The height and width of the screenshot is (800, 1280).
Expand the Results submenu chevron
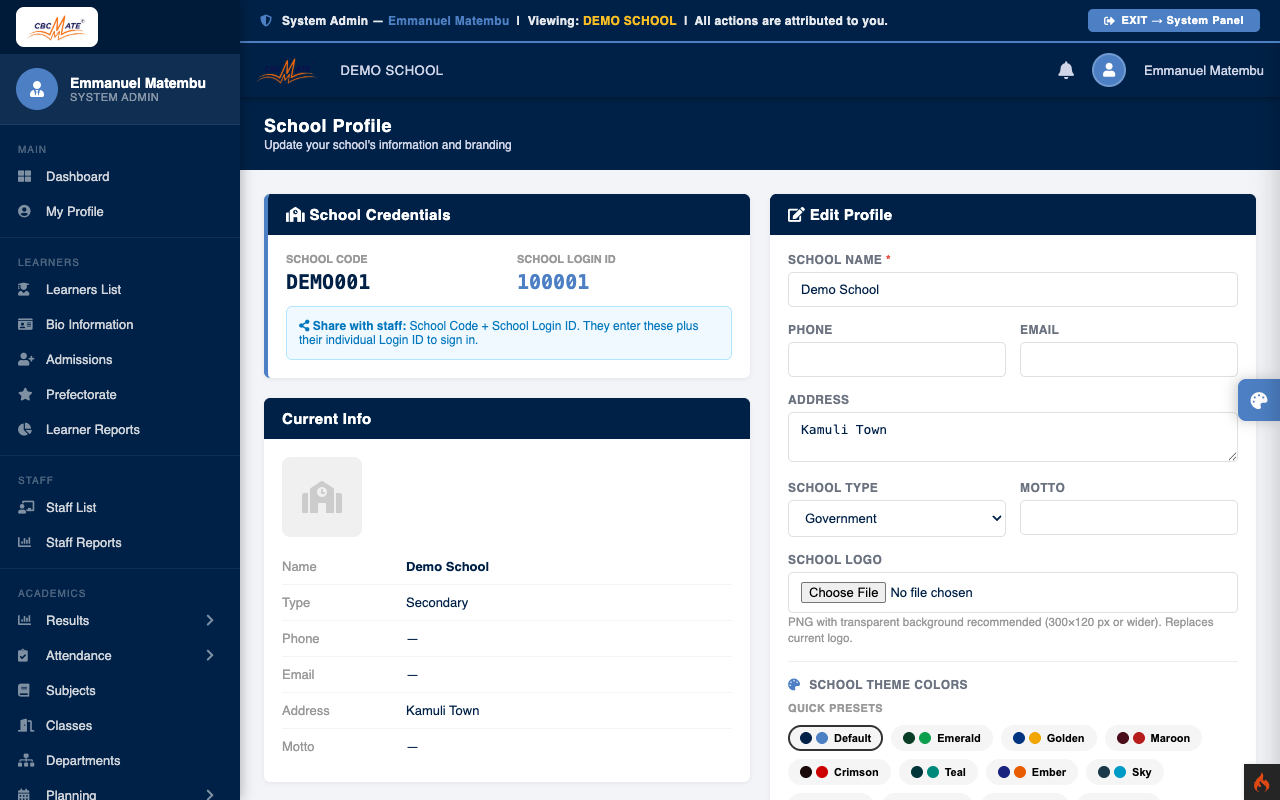point(210,620)
